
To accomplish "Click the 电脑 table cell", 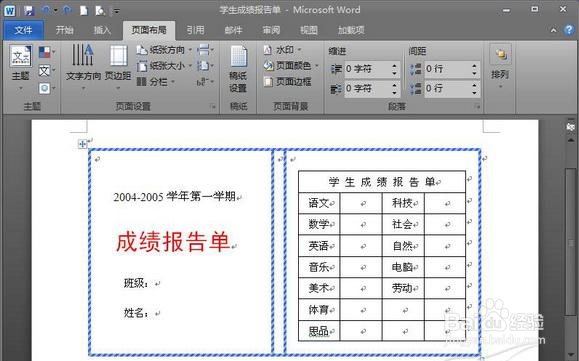I will tap(403, 267).
